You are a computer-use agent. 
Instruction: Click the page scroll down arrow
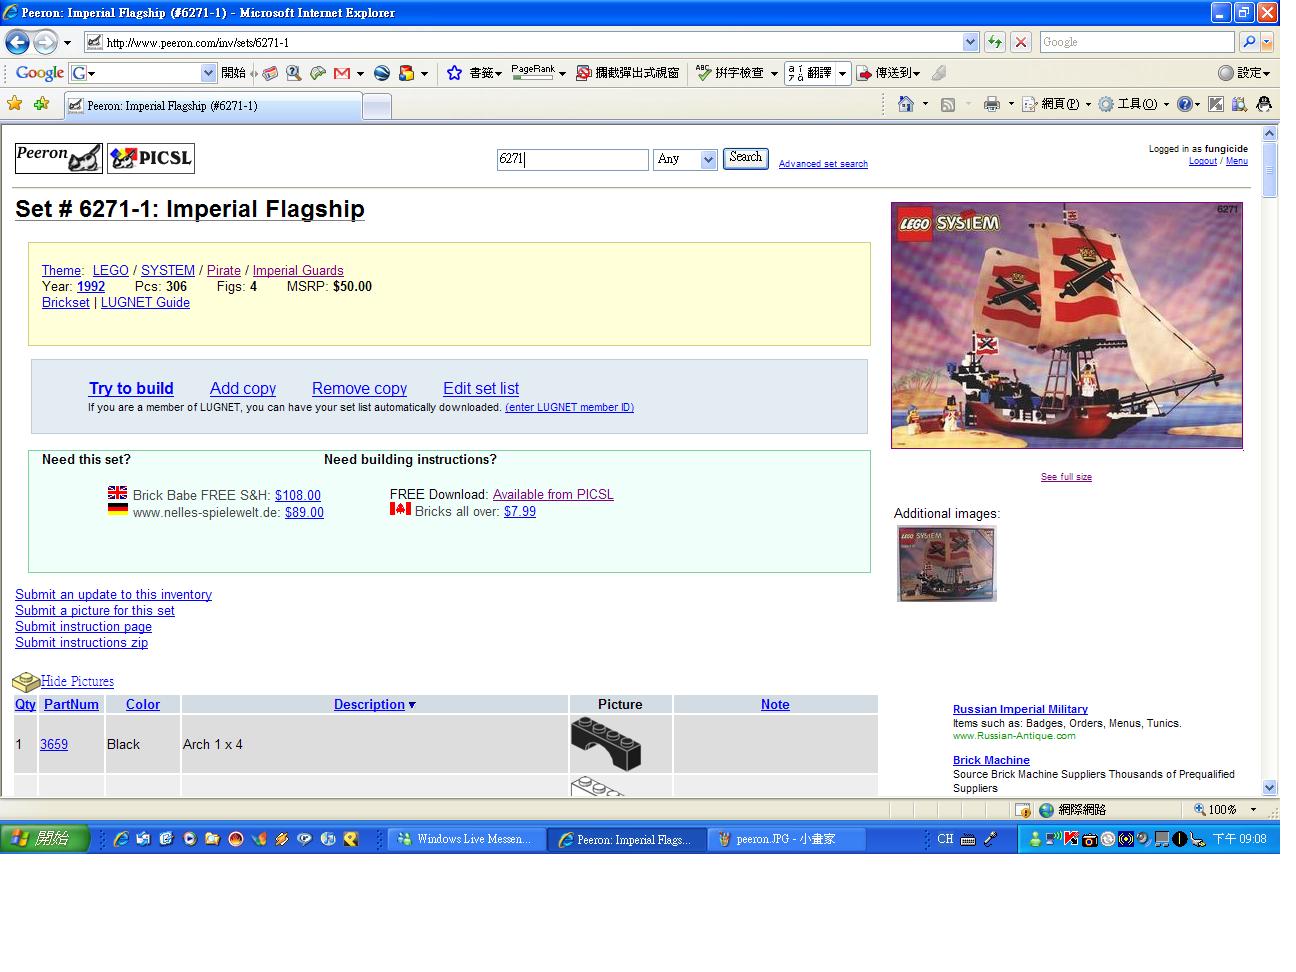pyautogui.click(x=1270, y=788)
